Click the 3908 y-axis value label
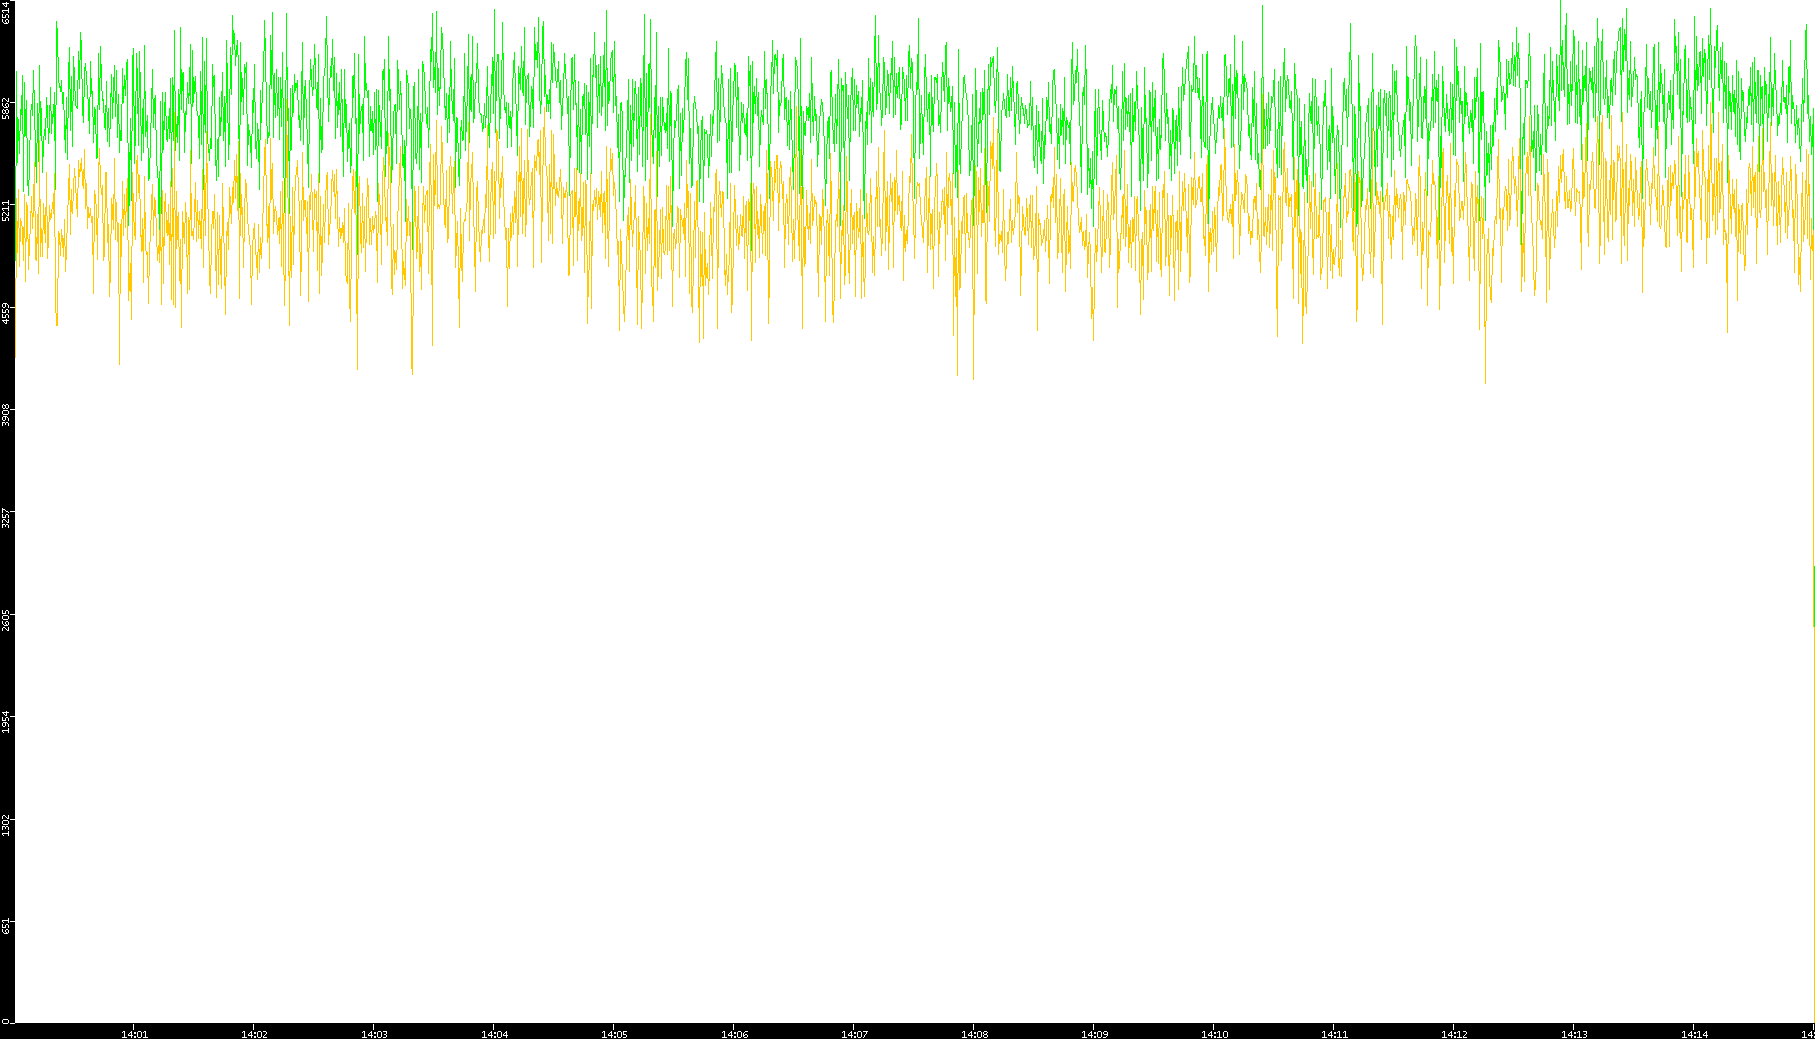This screenshot has height=1039, width=1815. click(x=7, y=414)
